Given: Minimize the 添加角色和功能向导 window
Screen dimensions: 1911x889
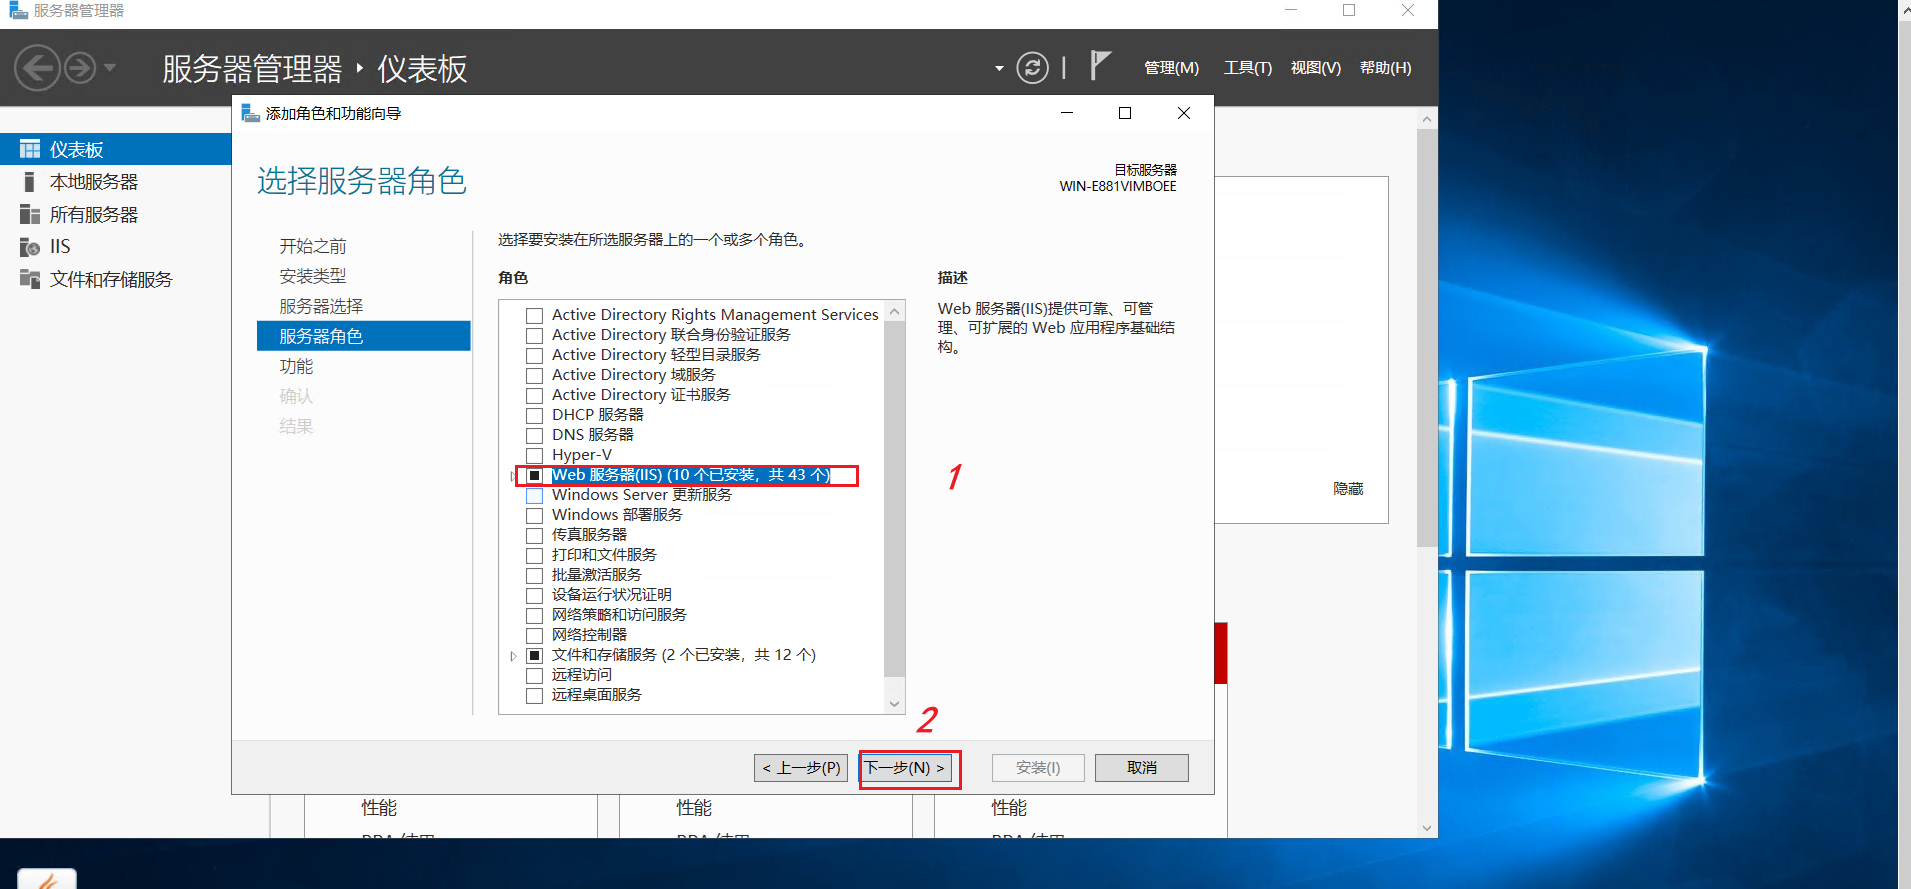Looking at the screenshot, I should pos(1067,113).
